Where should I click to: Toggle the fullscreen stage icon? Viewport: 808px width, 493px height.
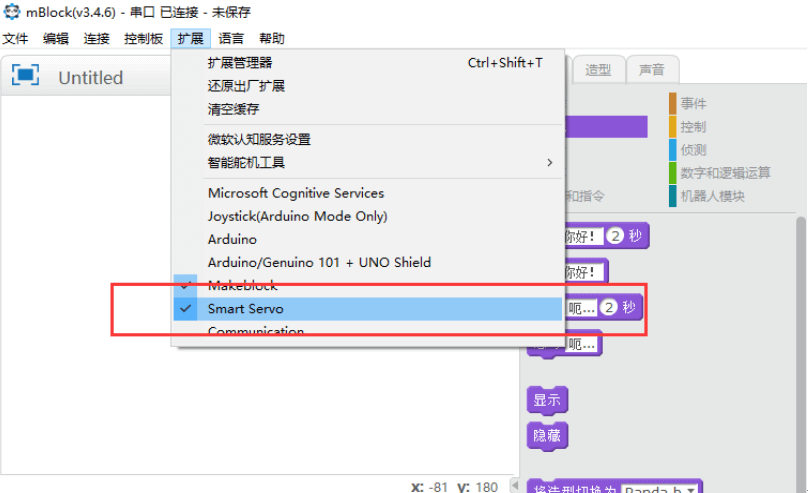tap(25, 76)
